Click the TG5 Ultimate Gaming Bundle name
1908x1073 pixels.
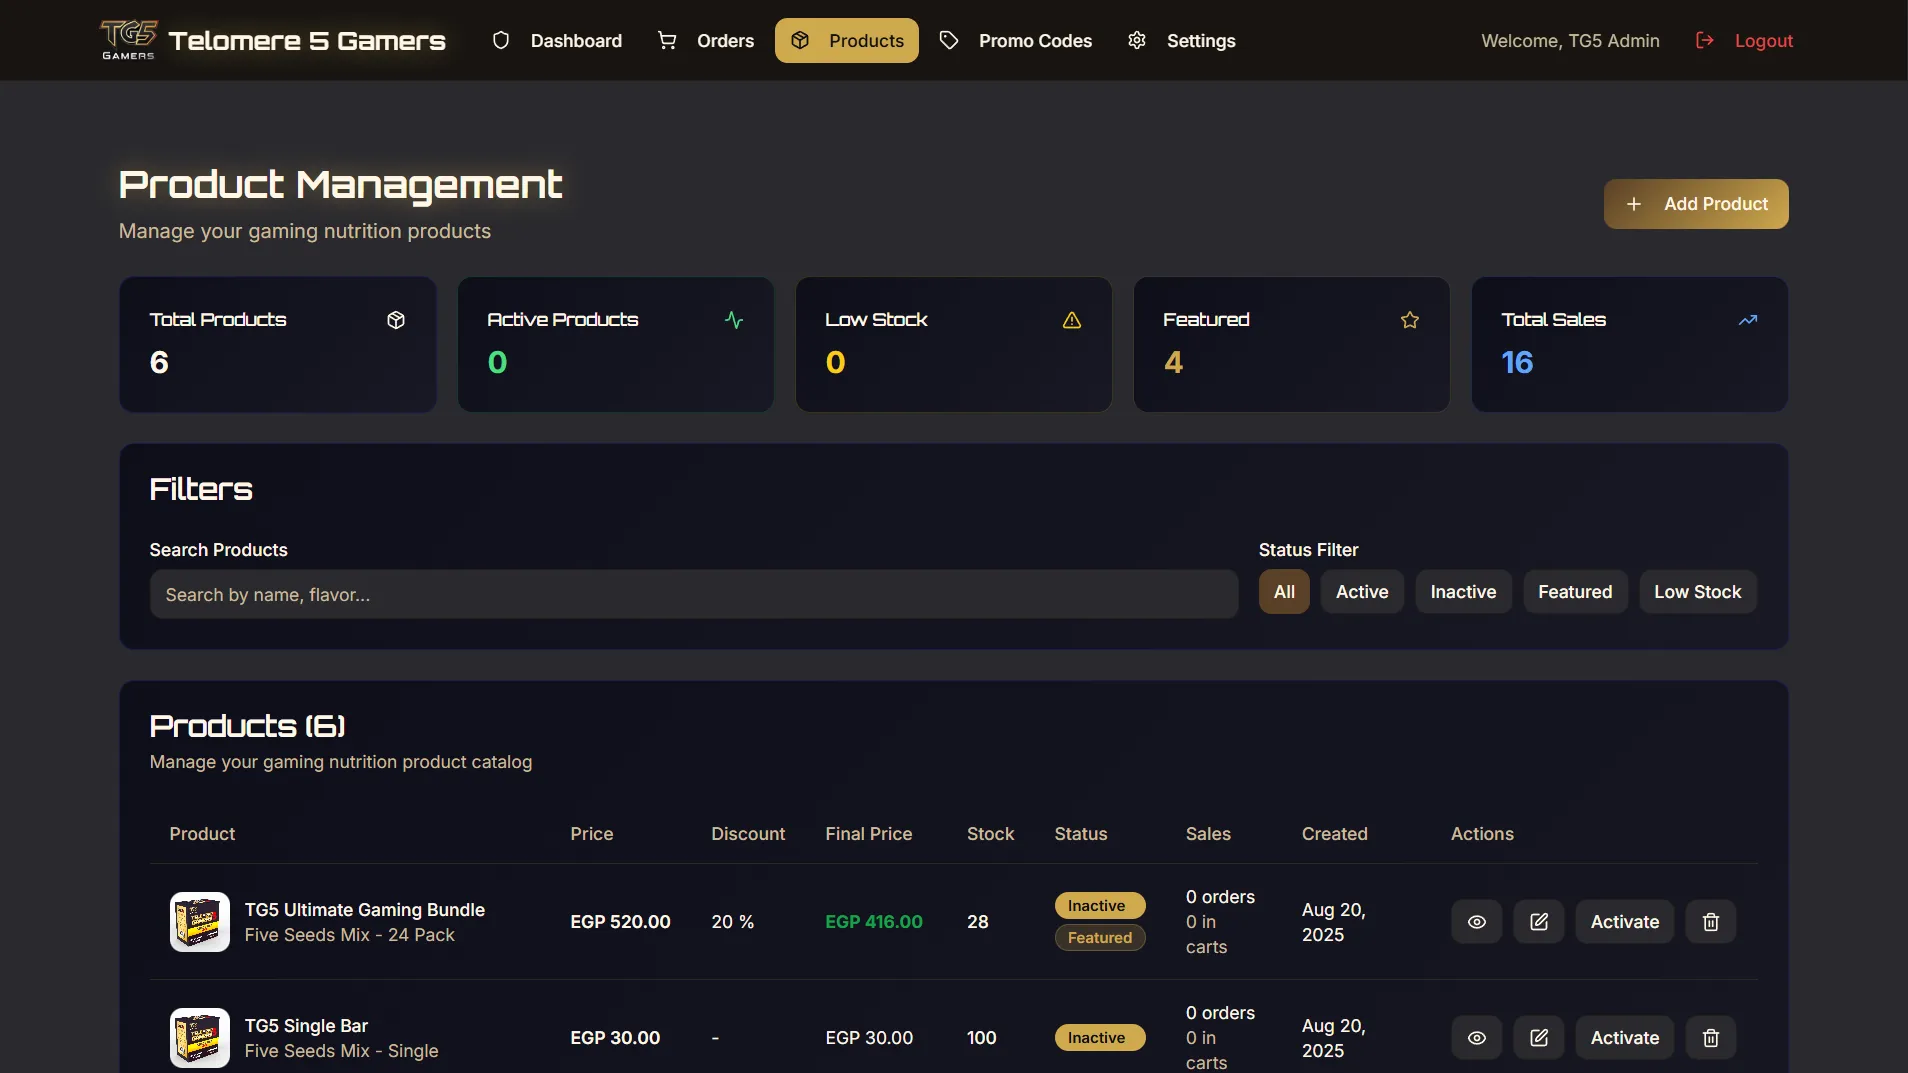[x=365, y=910]
